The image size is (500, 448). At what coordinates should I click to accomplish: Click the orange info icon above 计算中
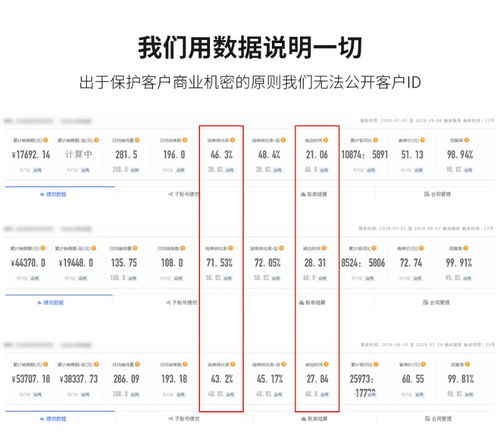click(96, 140)
